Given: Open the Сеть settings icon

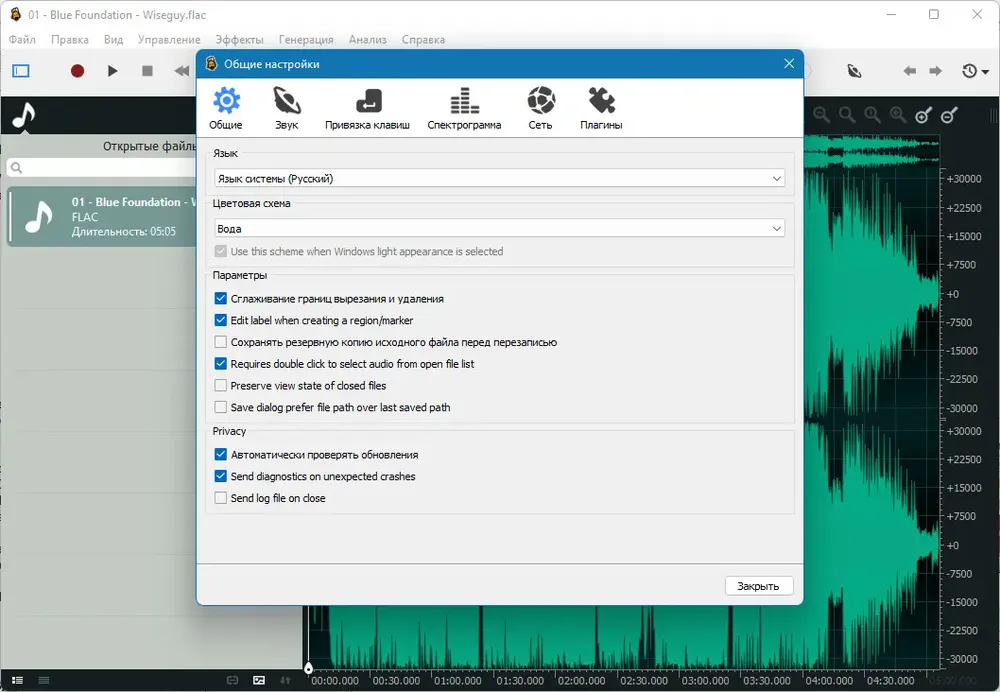Looking at the screenshot, I should 541,101.
